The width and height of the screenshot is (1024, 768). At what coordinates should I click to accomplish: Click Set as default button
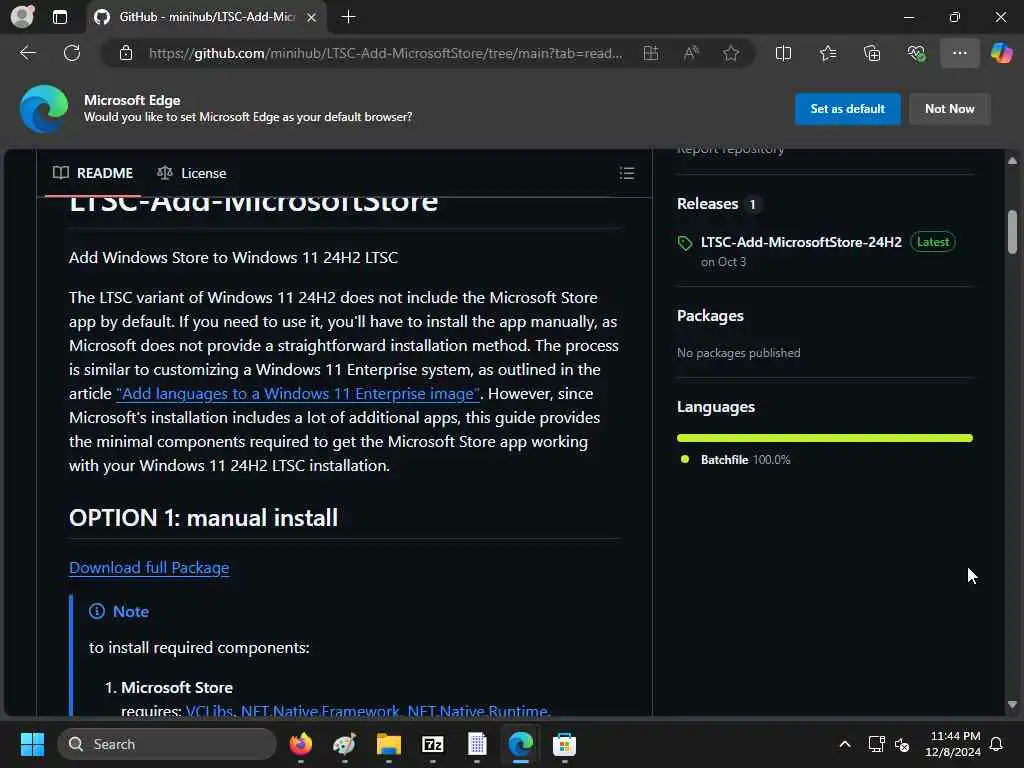[847, 109]
